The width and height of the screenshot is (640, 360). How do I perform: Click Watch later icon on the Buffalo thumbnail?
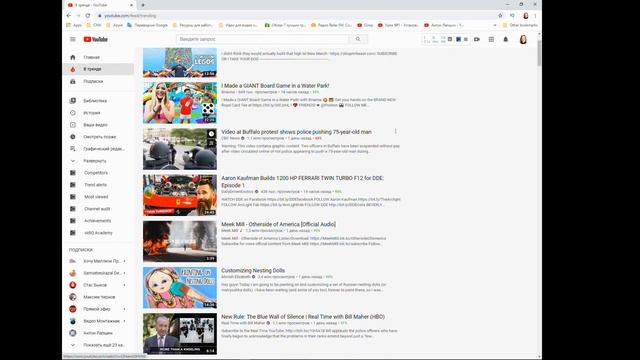(x=211, y=134)
